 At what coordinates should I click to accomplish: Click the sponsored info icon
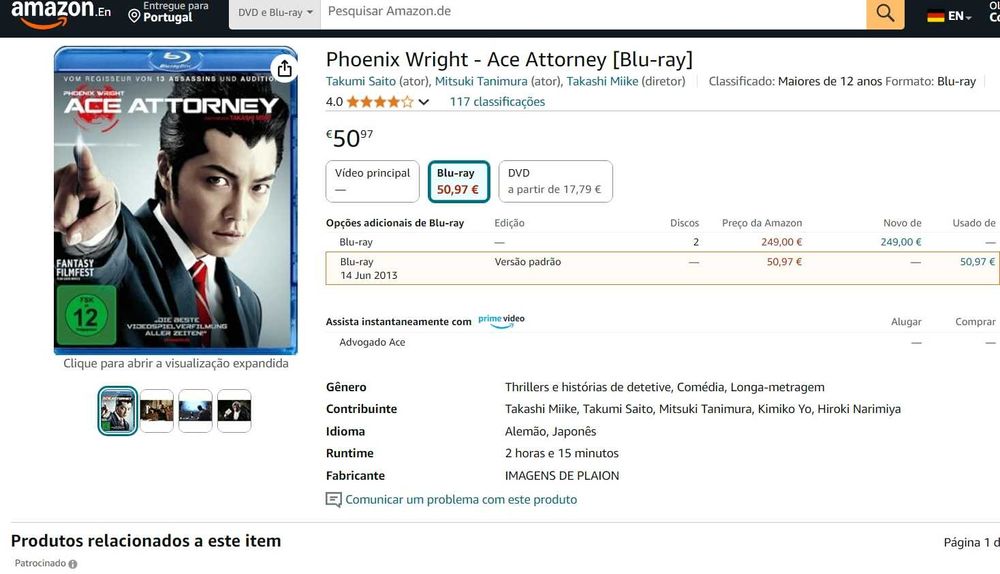pyautogui.click(x=72, y=564)
